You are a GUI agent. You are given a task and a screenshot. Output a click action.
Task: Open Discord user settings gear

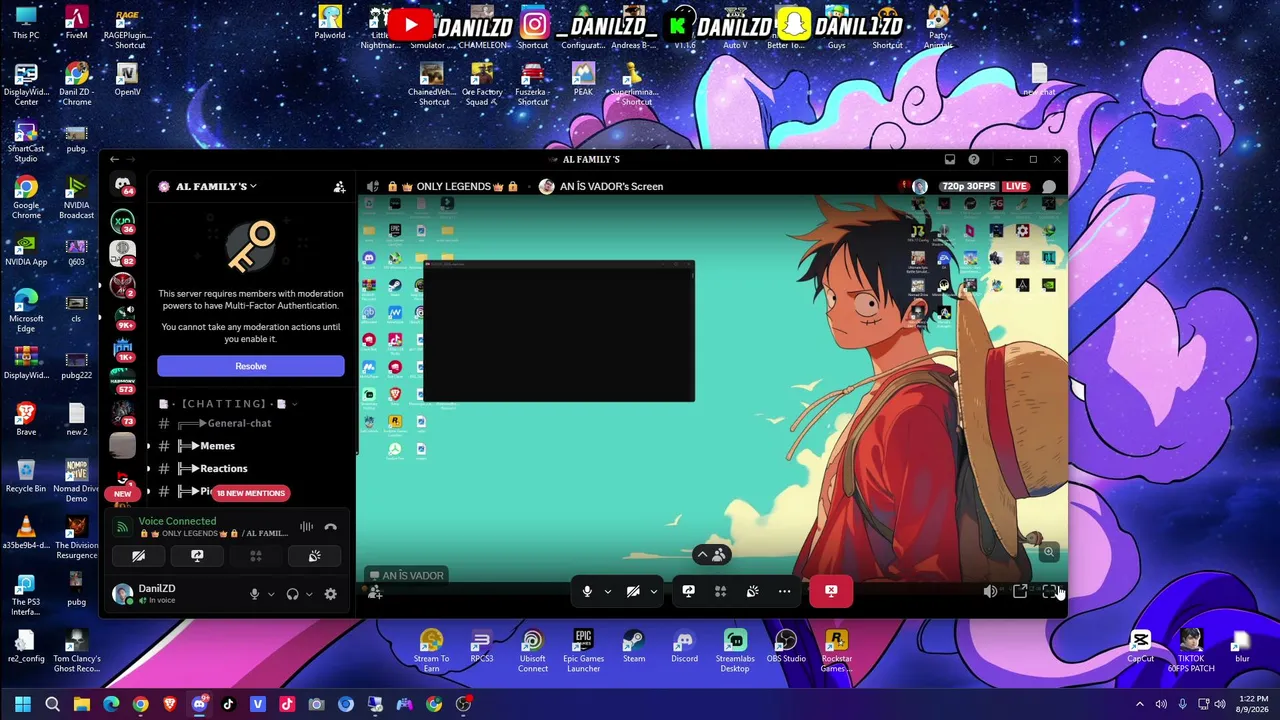pos(330,594)
